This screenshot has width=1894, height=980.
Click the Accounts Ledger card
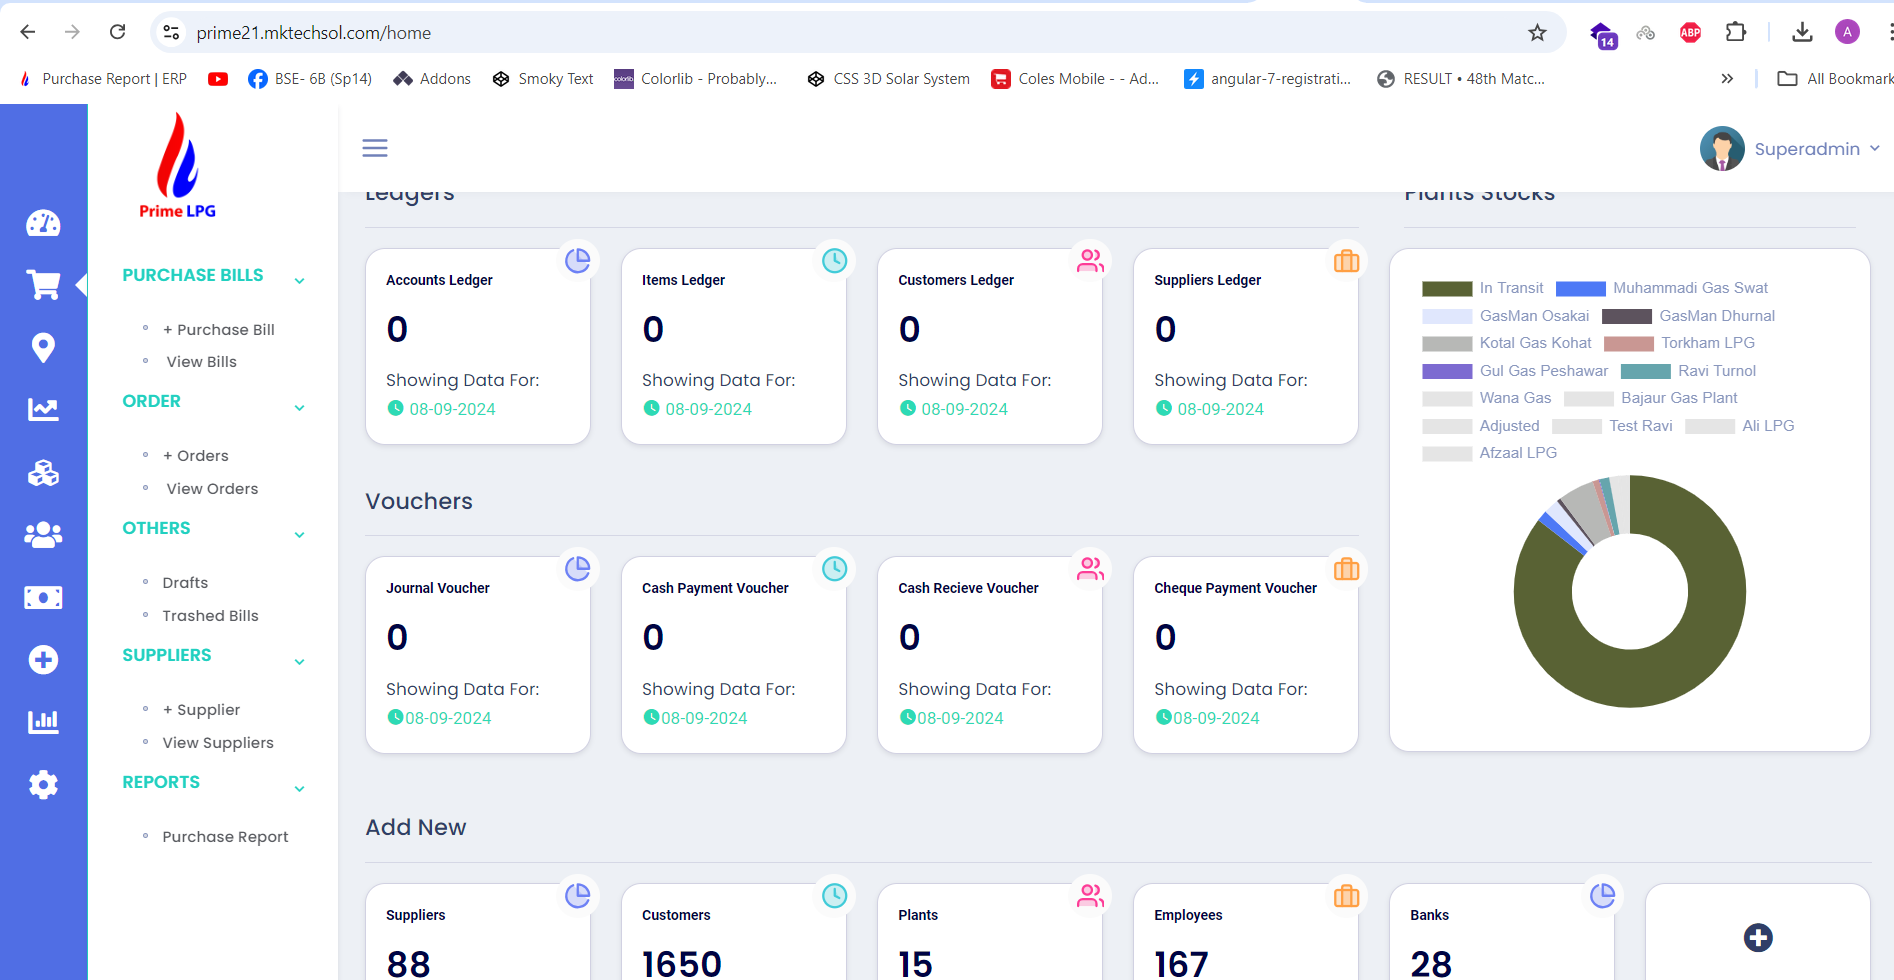point(477,346)
